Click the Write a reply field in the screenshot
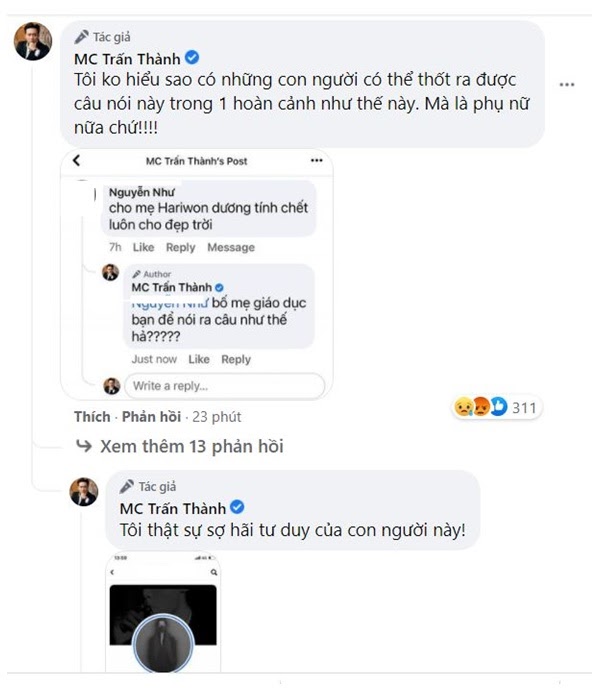 (x=225, y=386)
